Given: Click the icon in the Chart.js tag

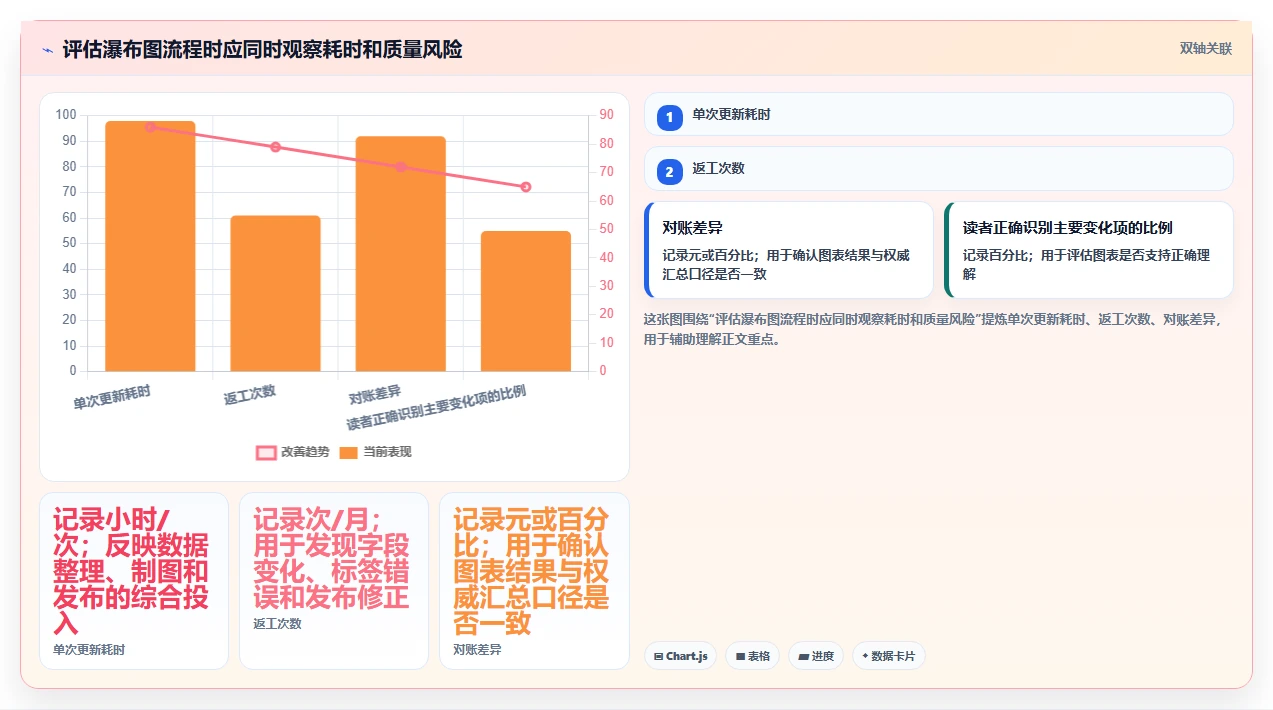Looking at the screenshot, I should click(658, 657).
